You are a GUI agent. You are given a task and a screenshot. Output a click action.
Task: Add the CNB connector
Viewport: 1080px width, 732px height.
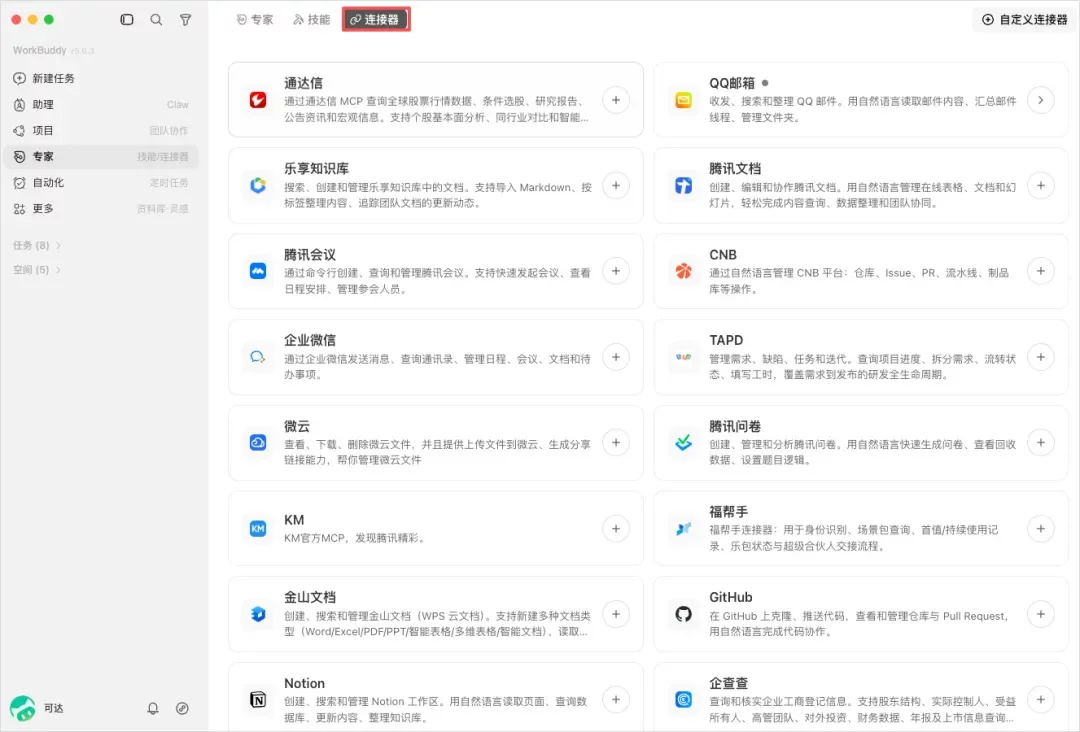pyautogui.click(x=1041, y=271)
